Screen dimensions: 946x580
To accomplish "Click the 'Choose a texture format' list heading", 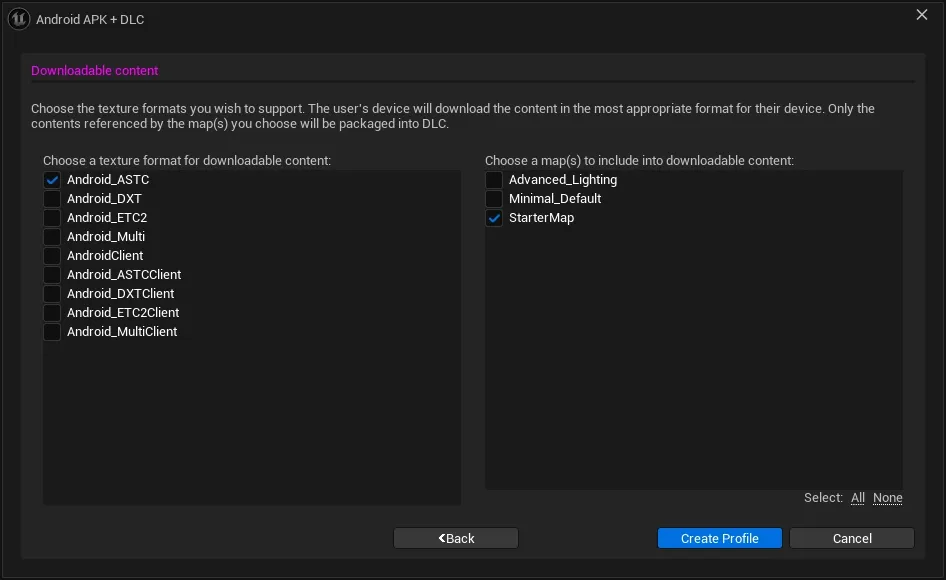I will pos(187,161).
